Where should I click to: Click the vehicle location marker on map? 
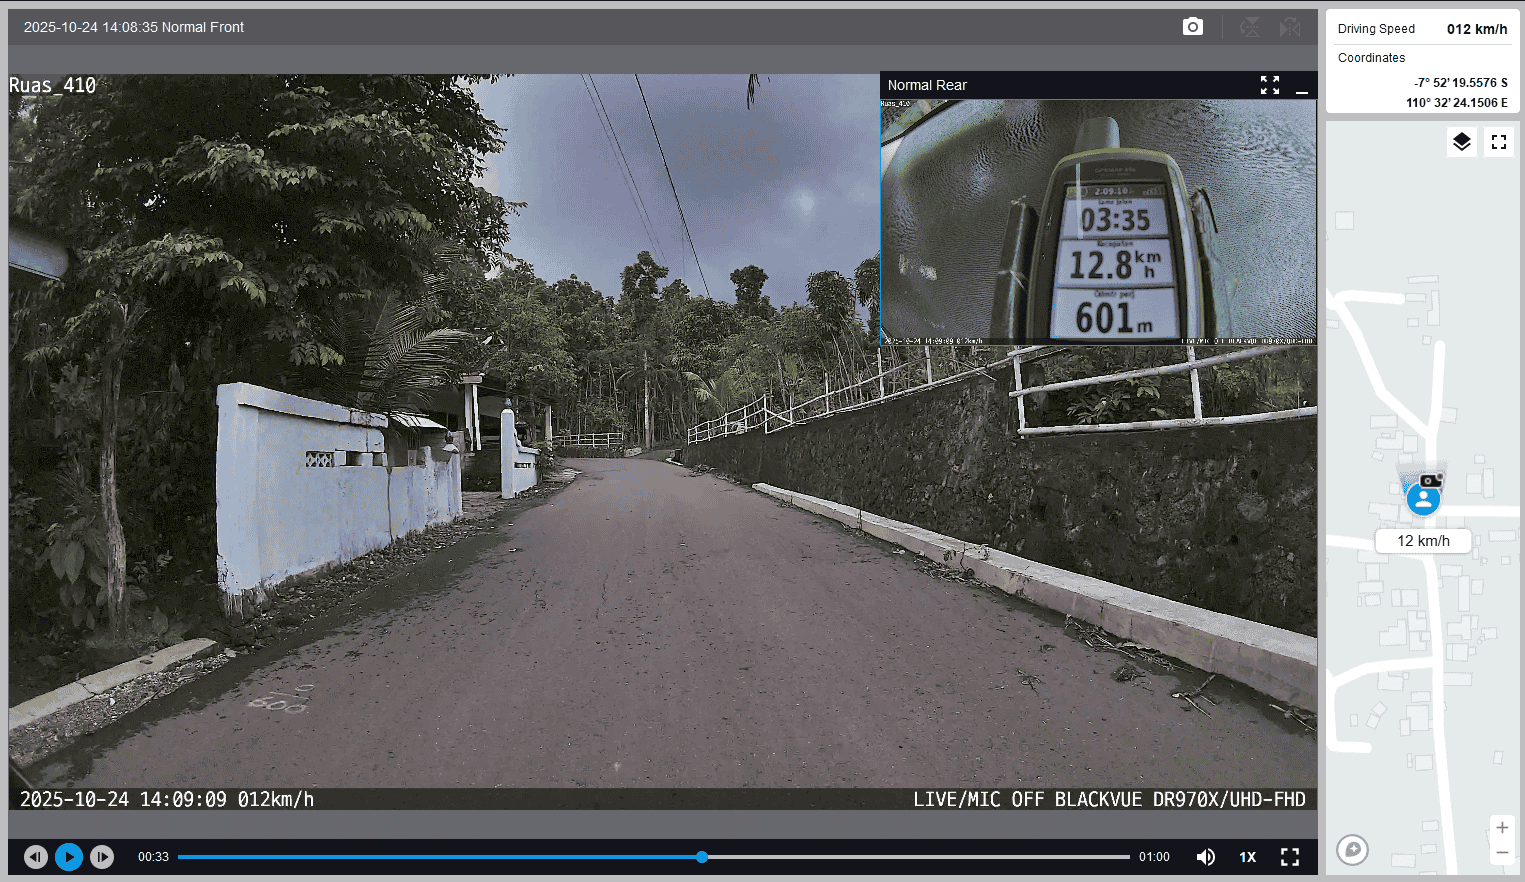pyautogui.click(x=1423, y=497)
